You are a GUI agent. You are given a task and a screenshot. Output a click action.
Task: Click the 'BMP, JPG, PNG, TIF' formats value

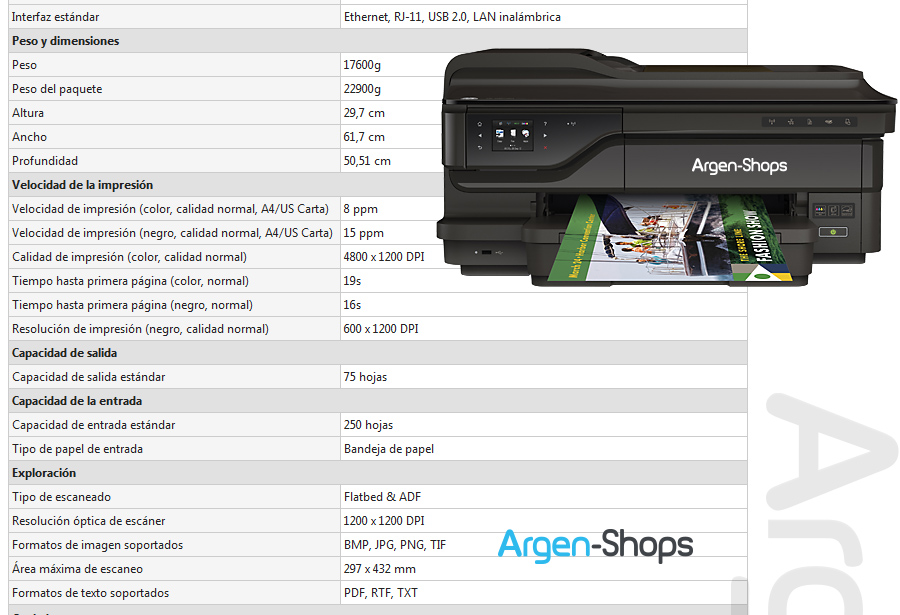click(x=395, y=546)
